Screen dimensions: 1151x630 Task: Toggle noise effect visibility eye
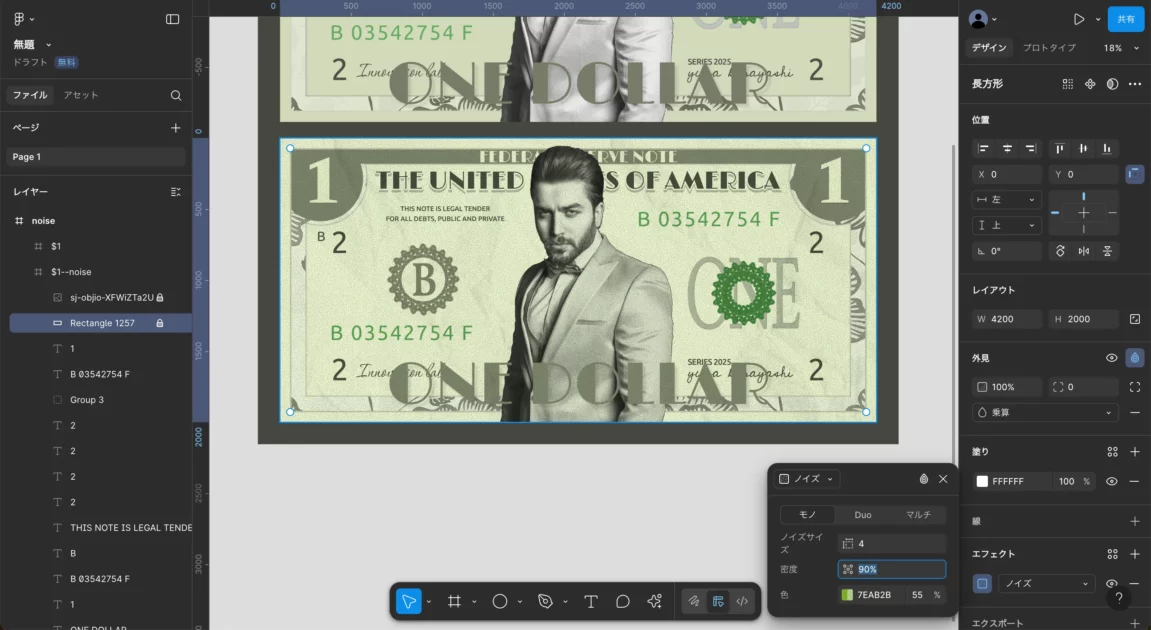[1112, 583]
